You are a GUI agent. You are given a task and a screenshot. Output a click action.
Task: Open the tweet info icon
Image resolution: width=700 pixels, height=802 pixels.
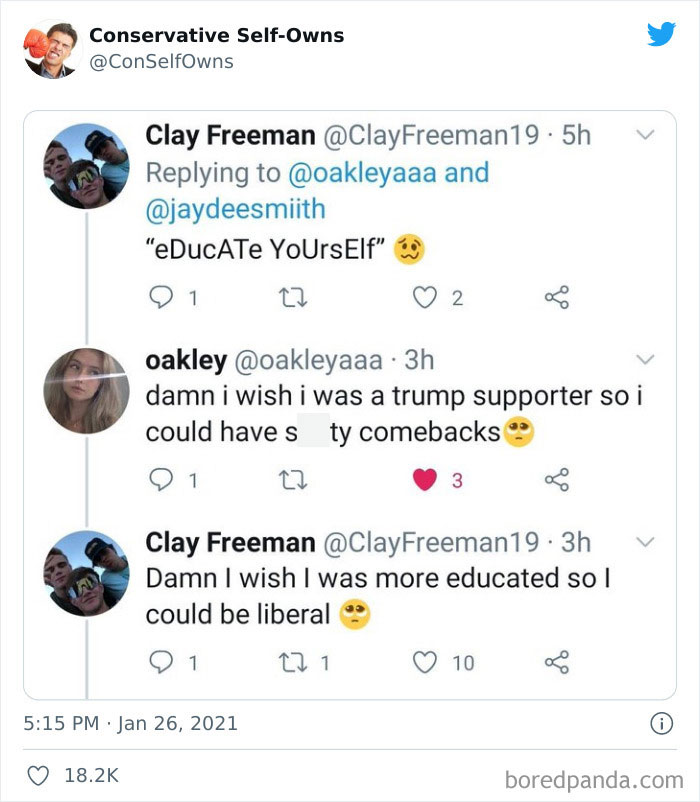click(x=661, y=723)
